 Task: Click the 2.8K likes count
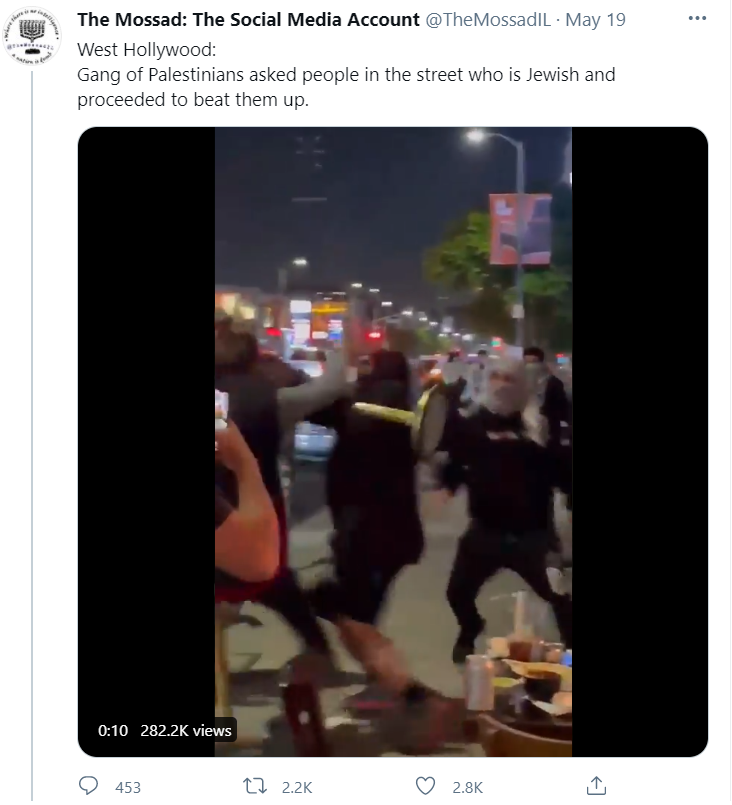468,787
